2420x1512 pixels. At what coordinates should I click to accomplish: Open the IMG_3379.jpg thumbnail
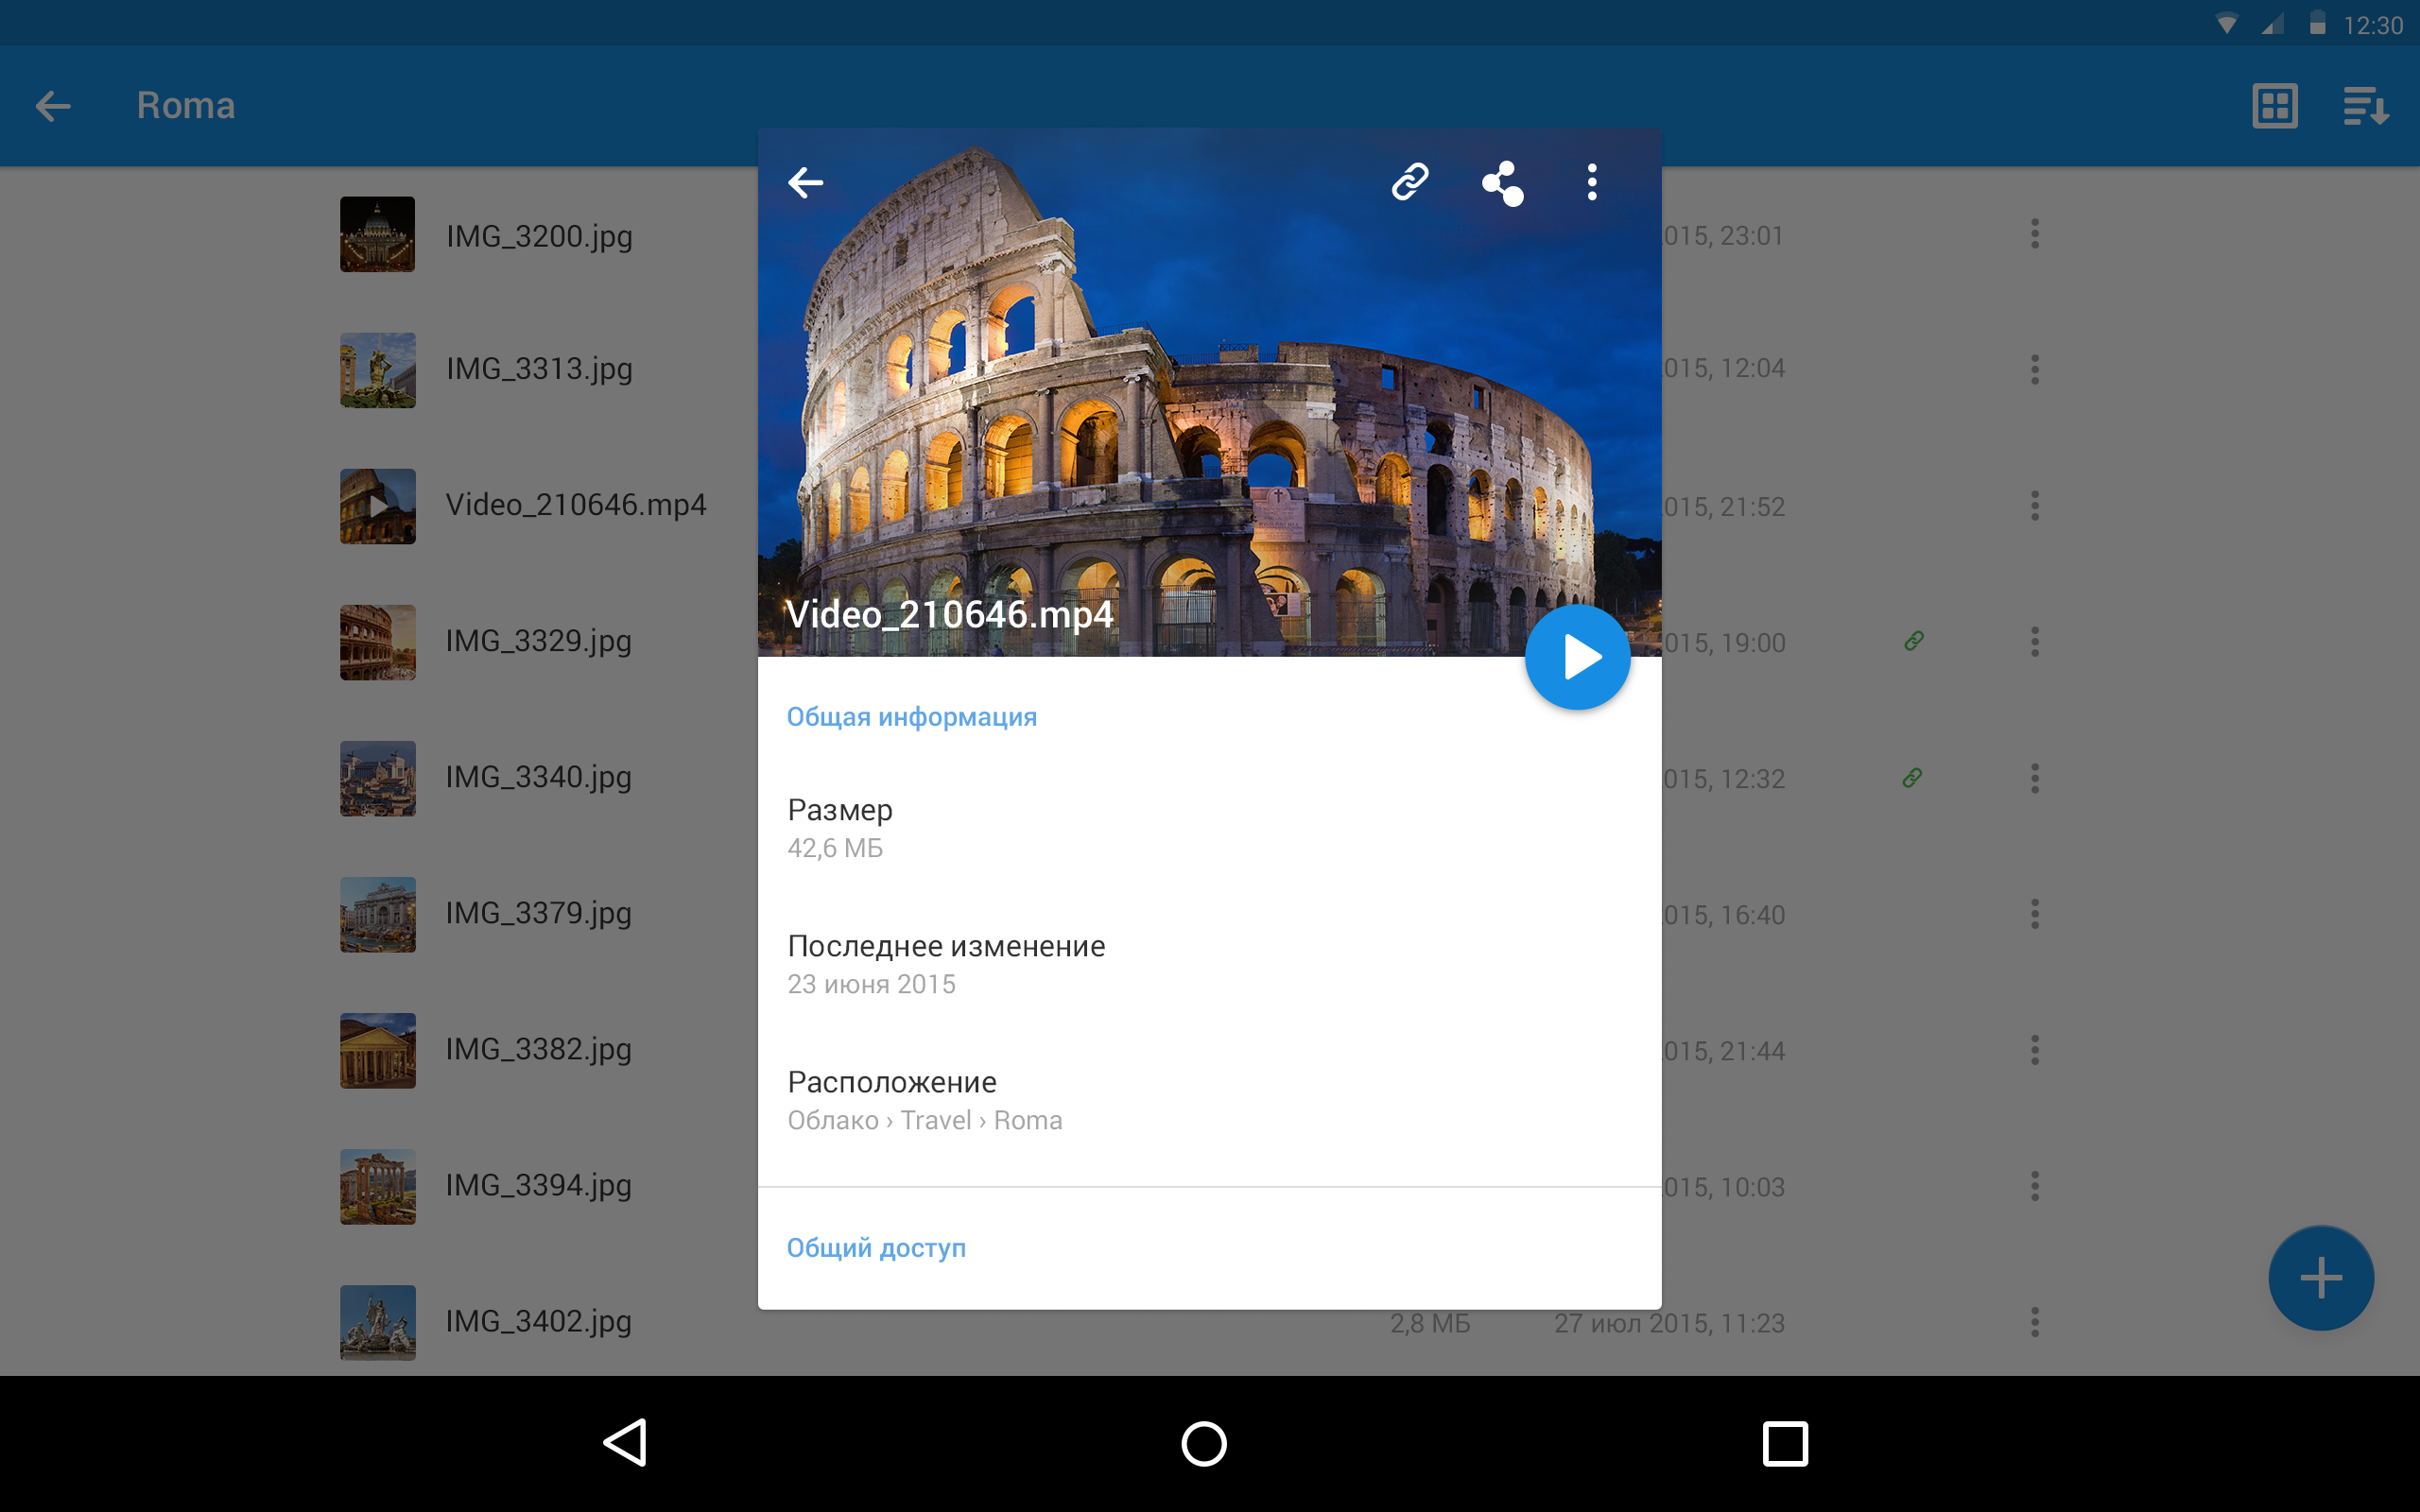(x=377, y=914)
